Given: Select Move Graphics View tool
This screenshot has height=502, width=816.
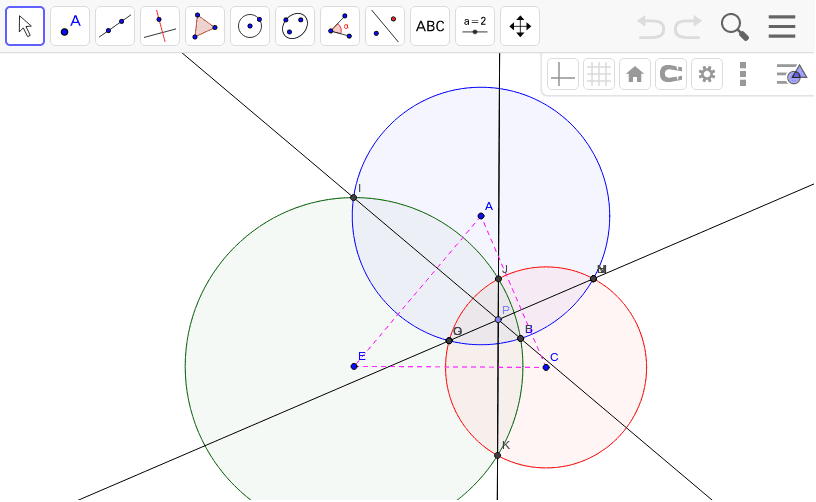Looking at the screenshot, I should click(x=520, y=26).
